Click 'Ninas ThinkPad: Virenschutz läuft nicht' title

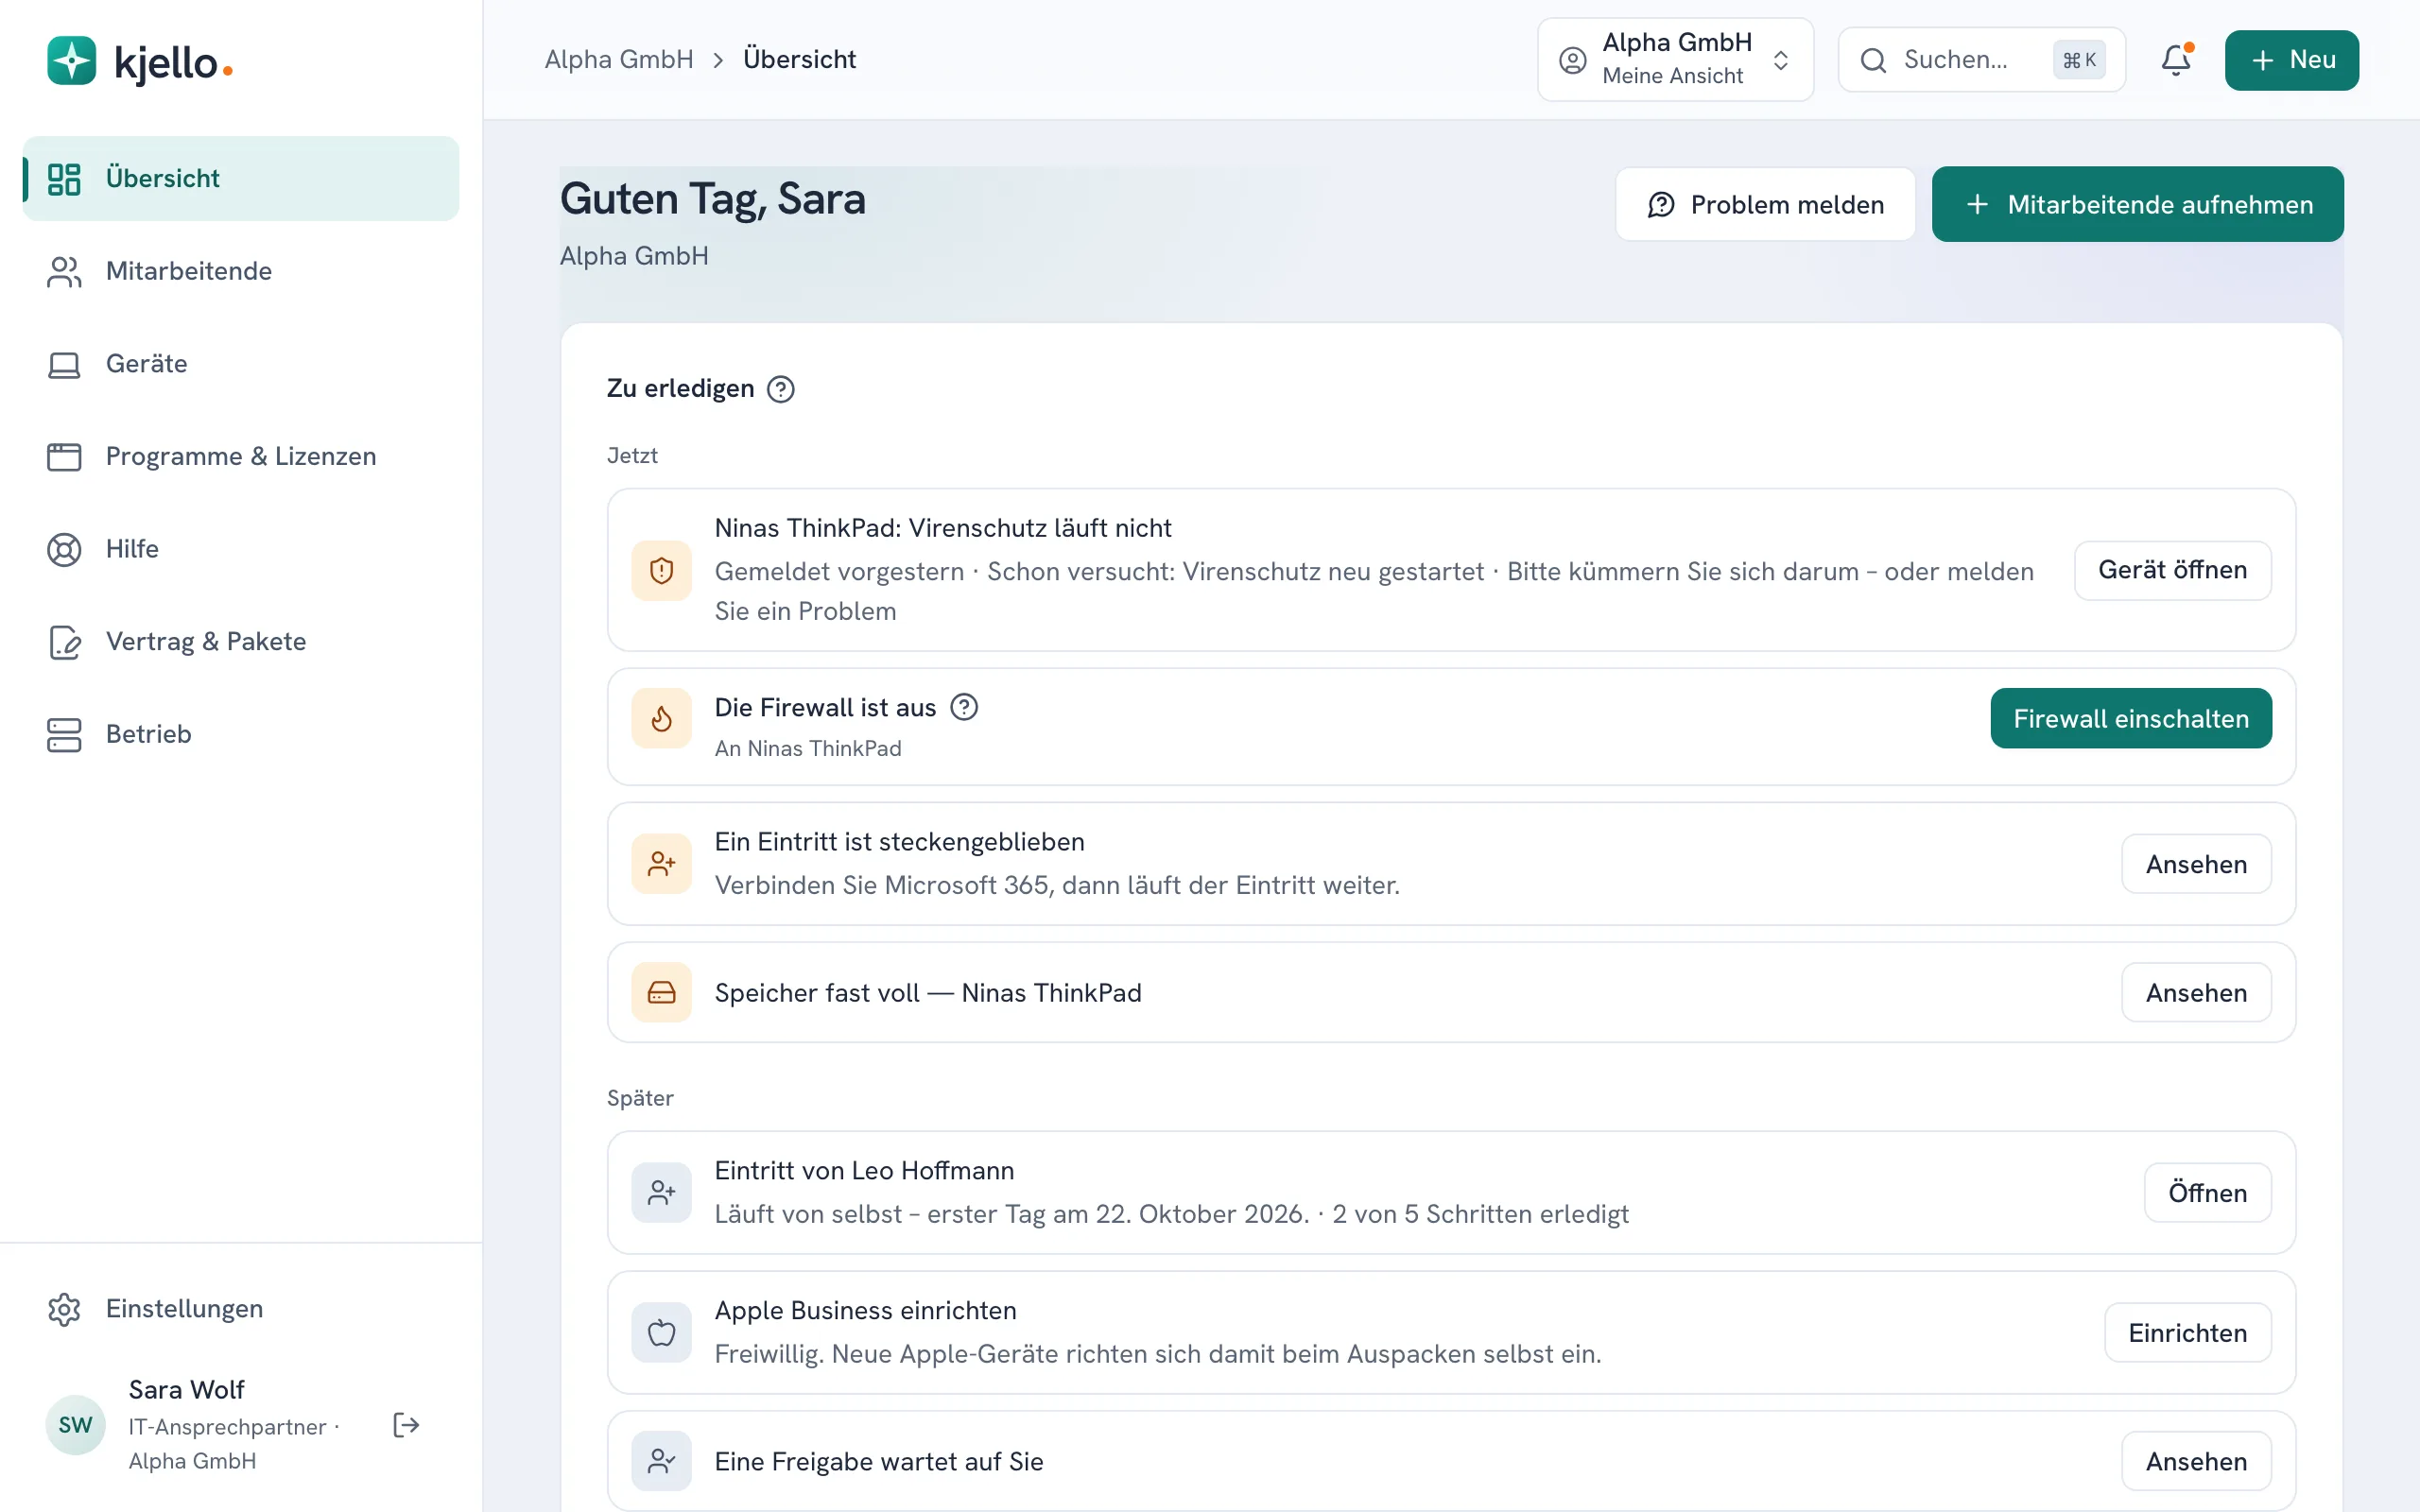(x=943, y=528)
